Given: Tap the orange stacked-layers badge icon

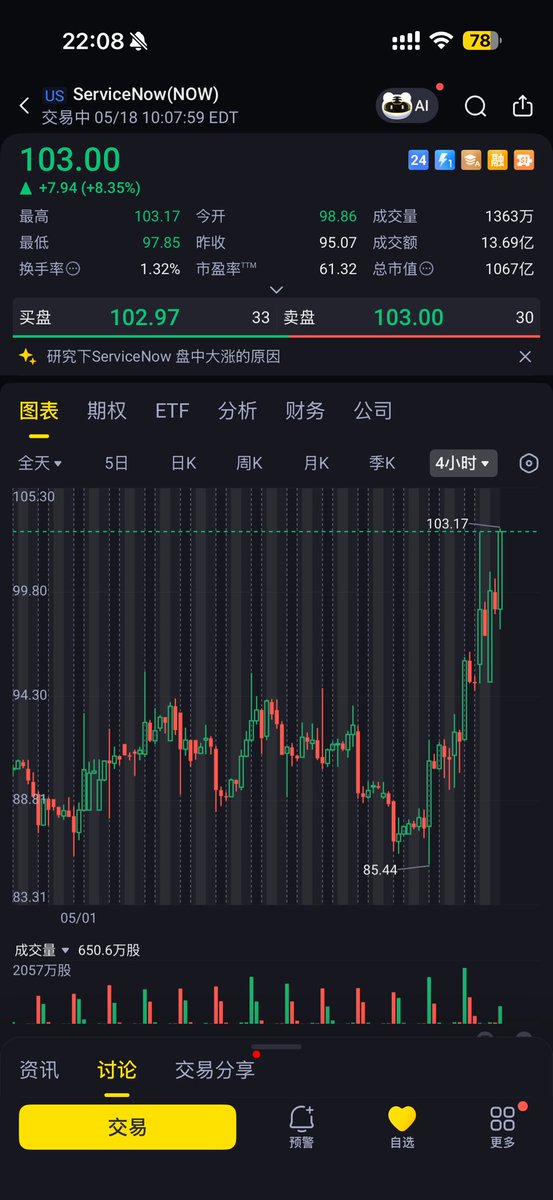Looking at the screenshot, I should [x=471, y=160].
